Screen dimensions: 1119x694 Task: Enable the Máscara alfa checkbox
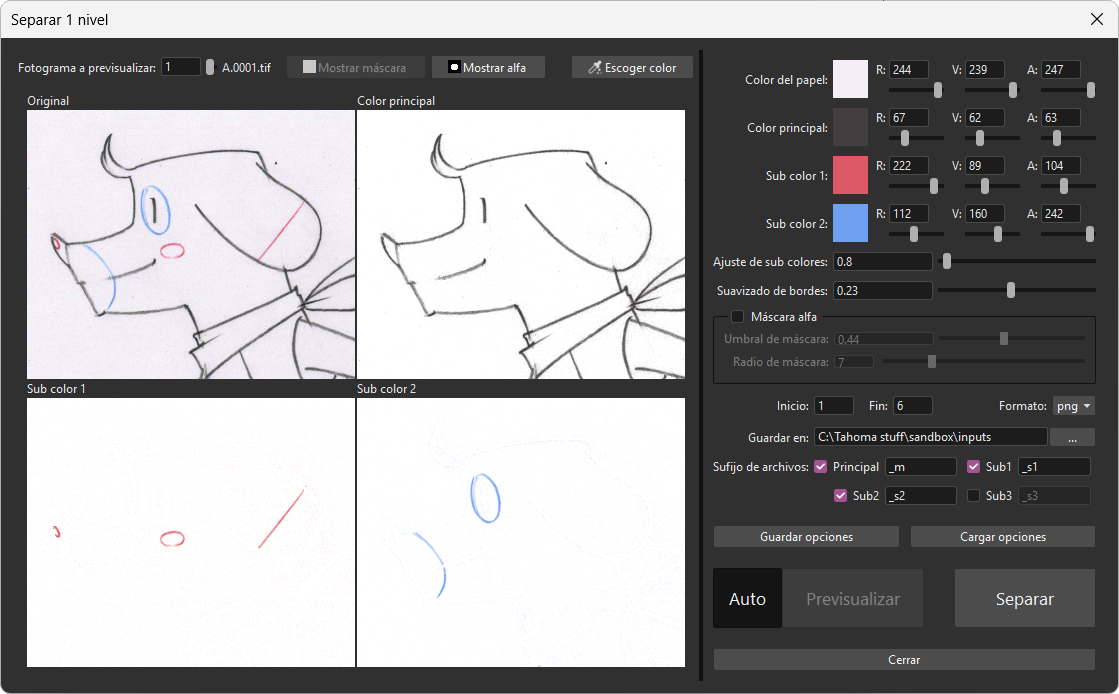click(x=738, y=316)
